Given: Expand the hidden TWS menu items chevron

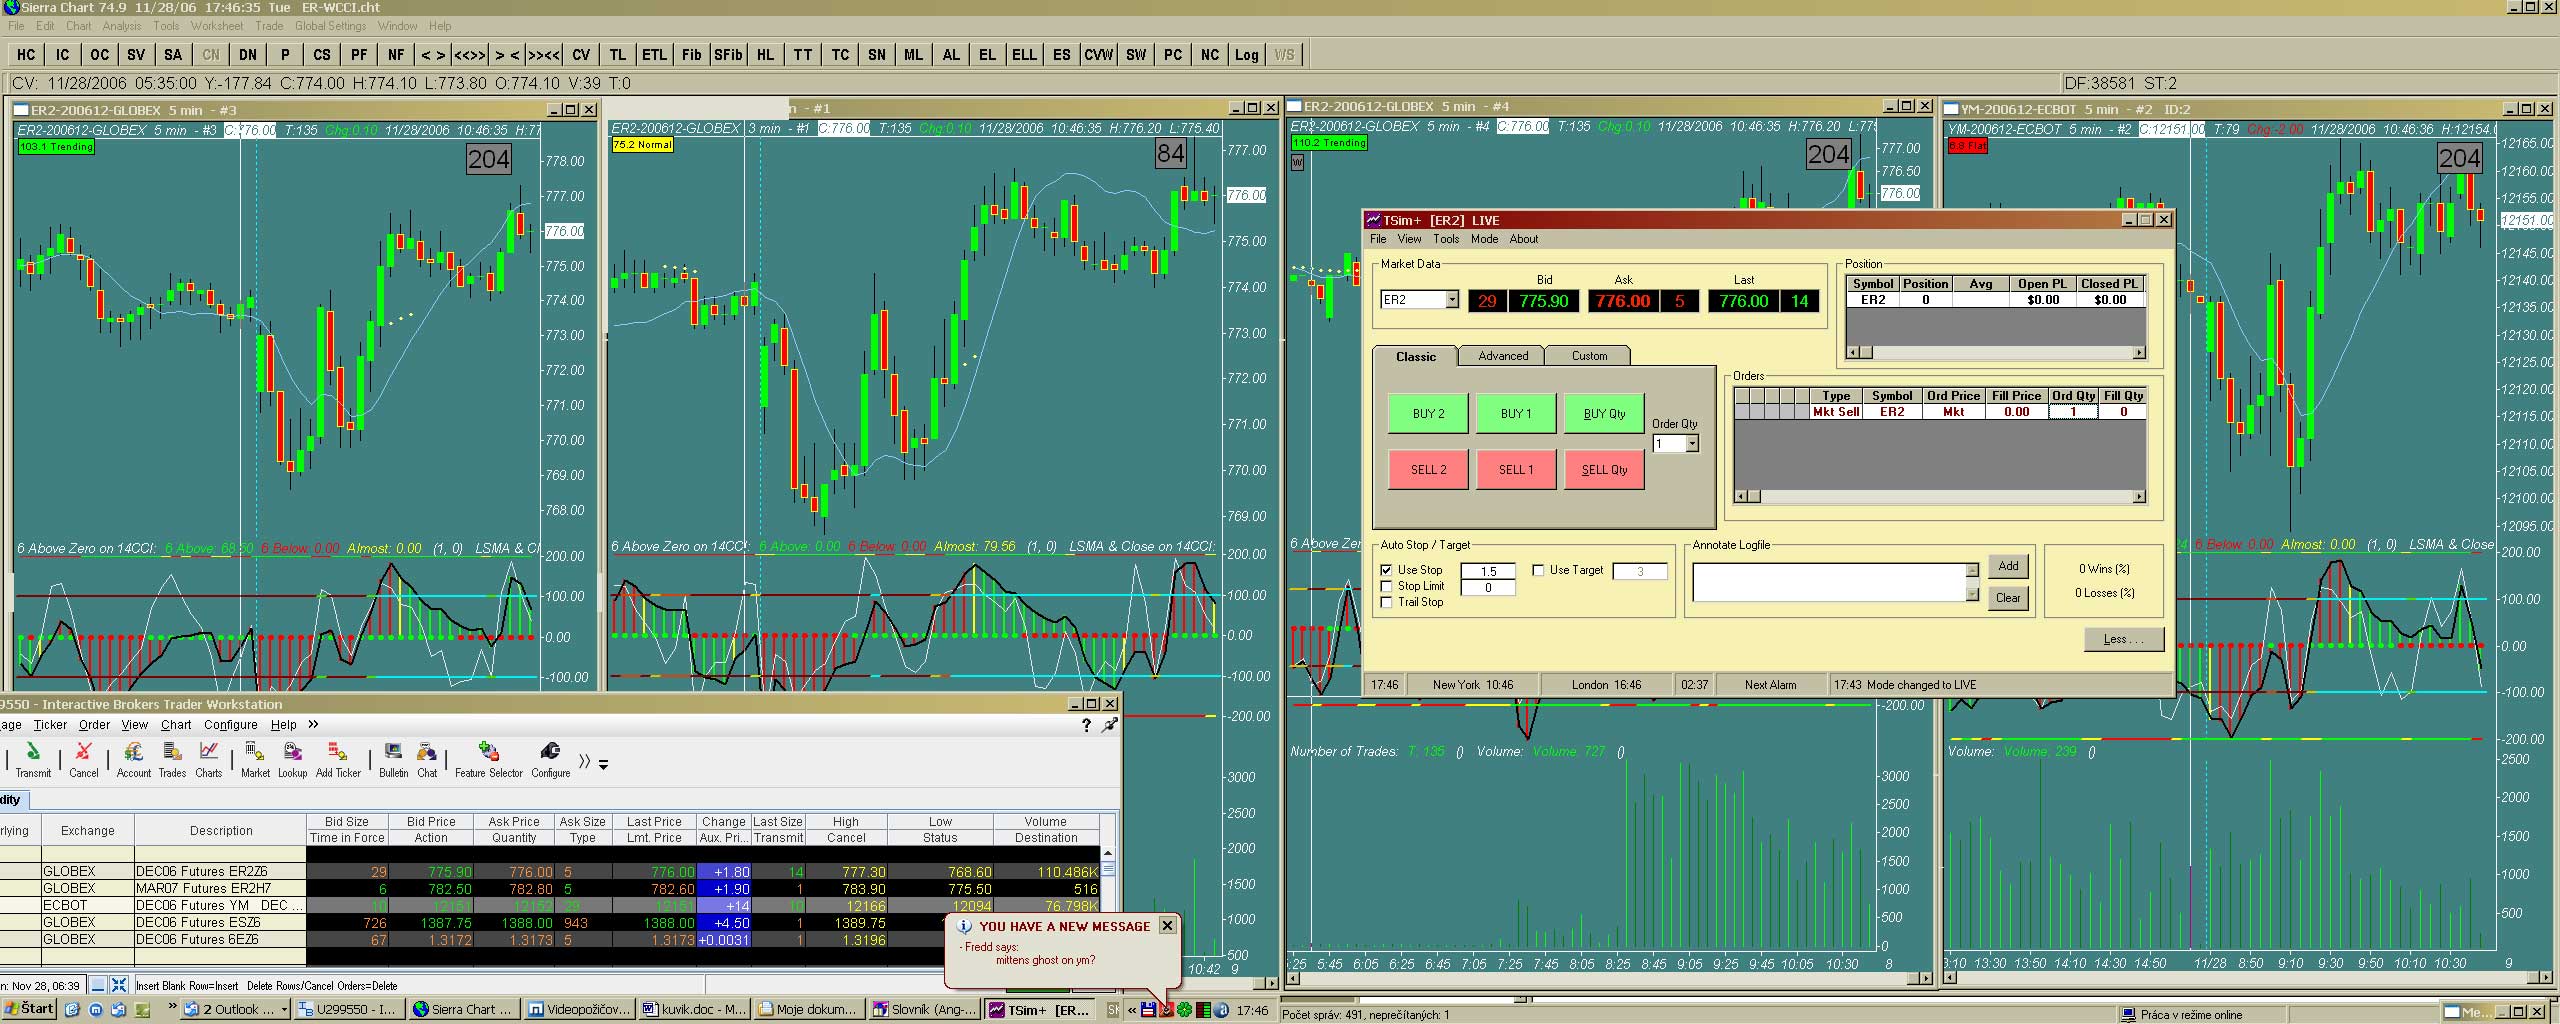Looking at the screenshot, I should pyautogui.click(x=313, y=725).
